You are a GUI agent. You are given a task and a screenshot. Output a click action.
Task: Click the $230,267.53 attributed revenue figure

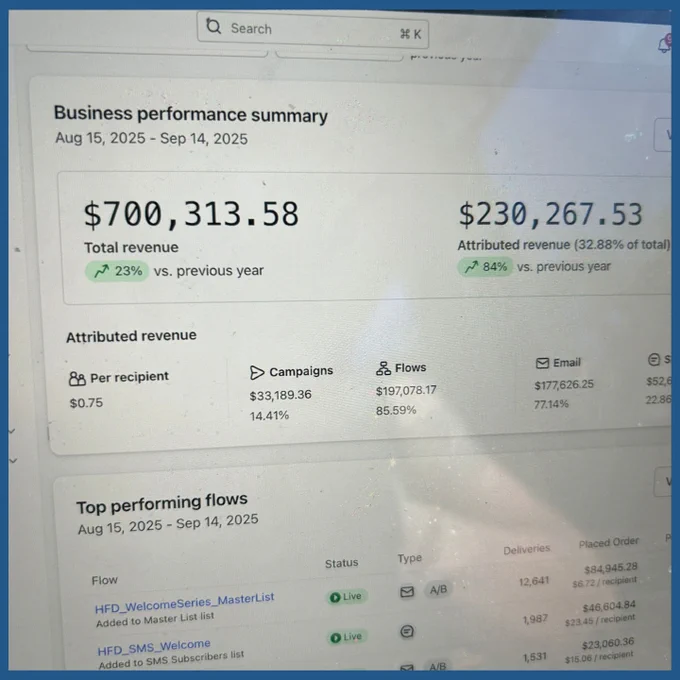[x=550, y=214]
